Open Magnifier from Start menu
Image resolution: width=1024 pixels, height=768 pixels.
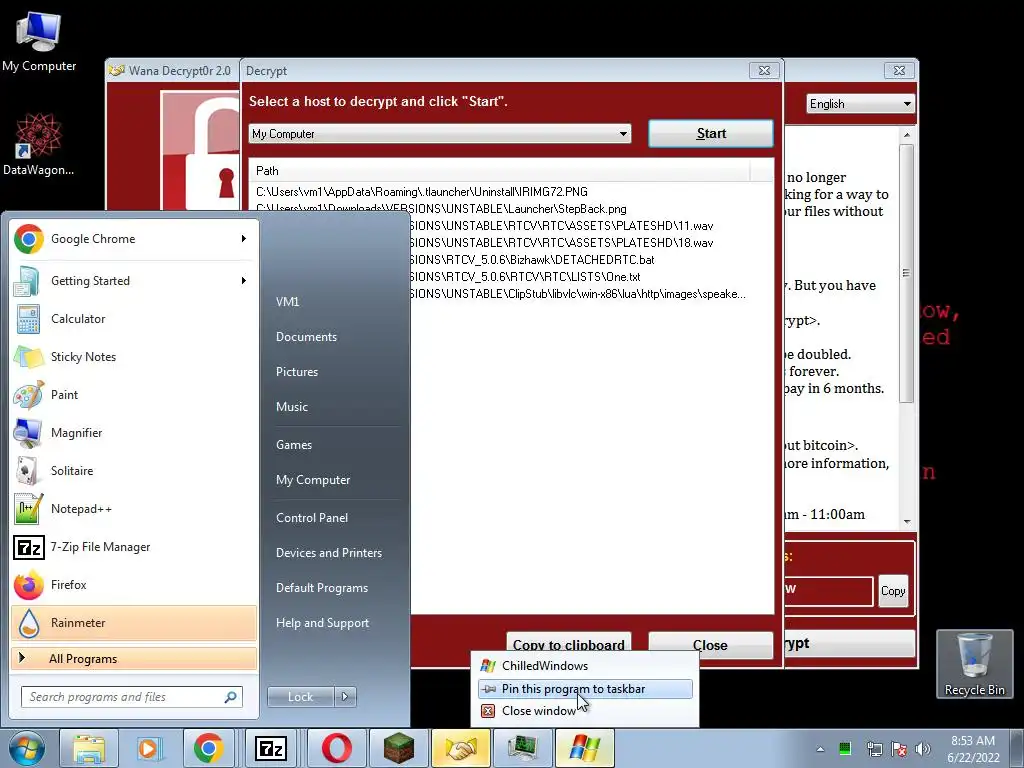134,432
